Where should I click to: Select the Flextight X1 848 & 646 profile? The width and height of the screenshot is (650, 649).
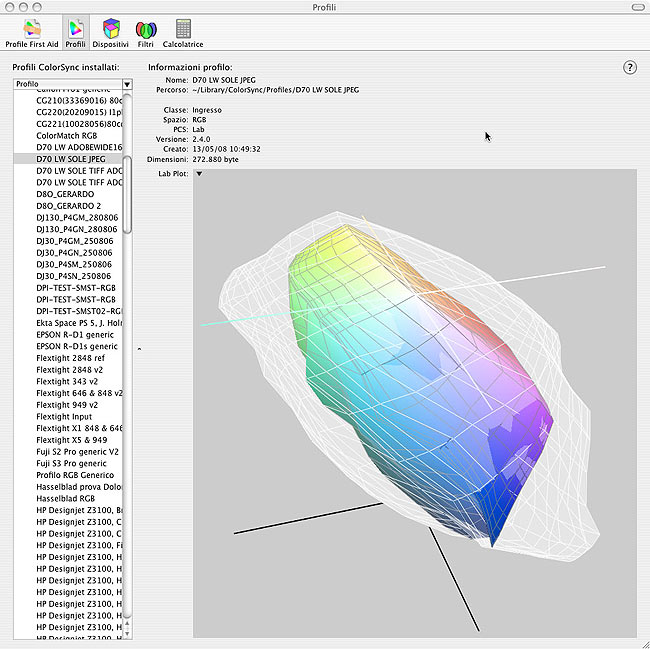68,428
